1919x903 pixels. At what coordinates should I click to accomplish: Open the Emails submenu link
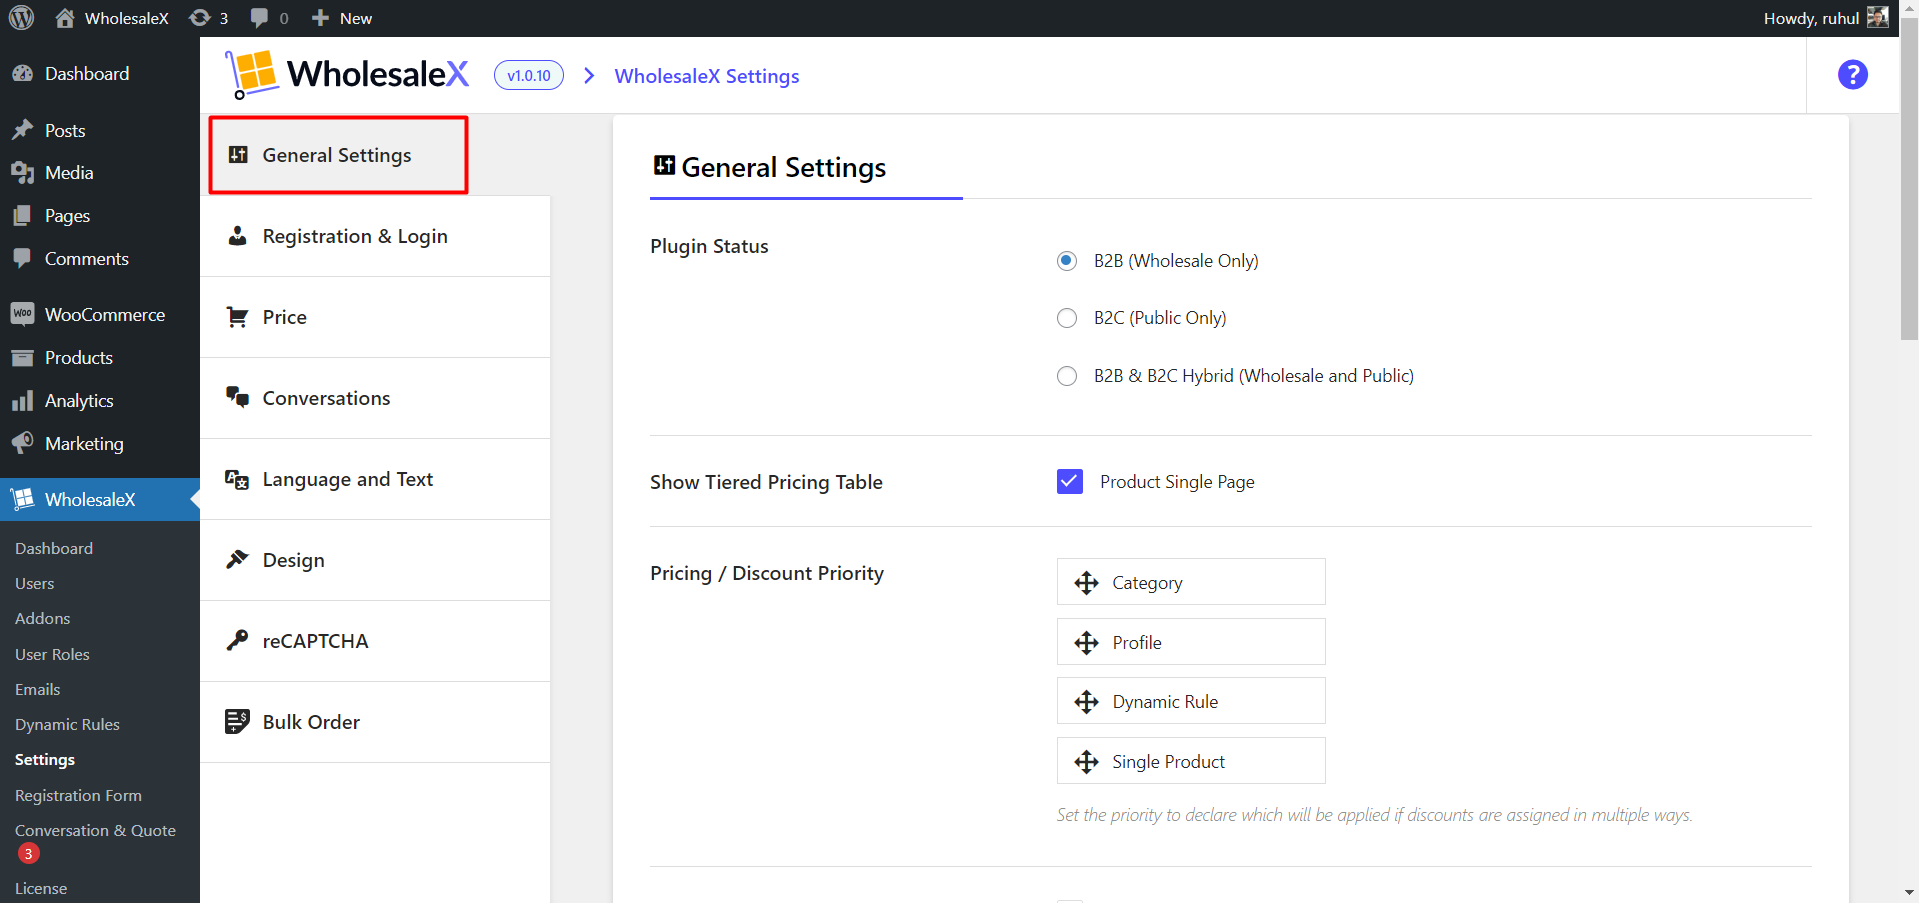click(x=38, y=690)
